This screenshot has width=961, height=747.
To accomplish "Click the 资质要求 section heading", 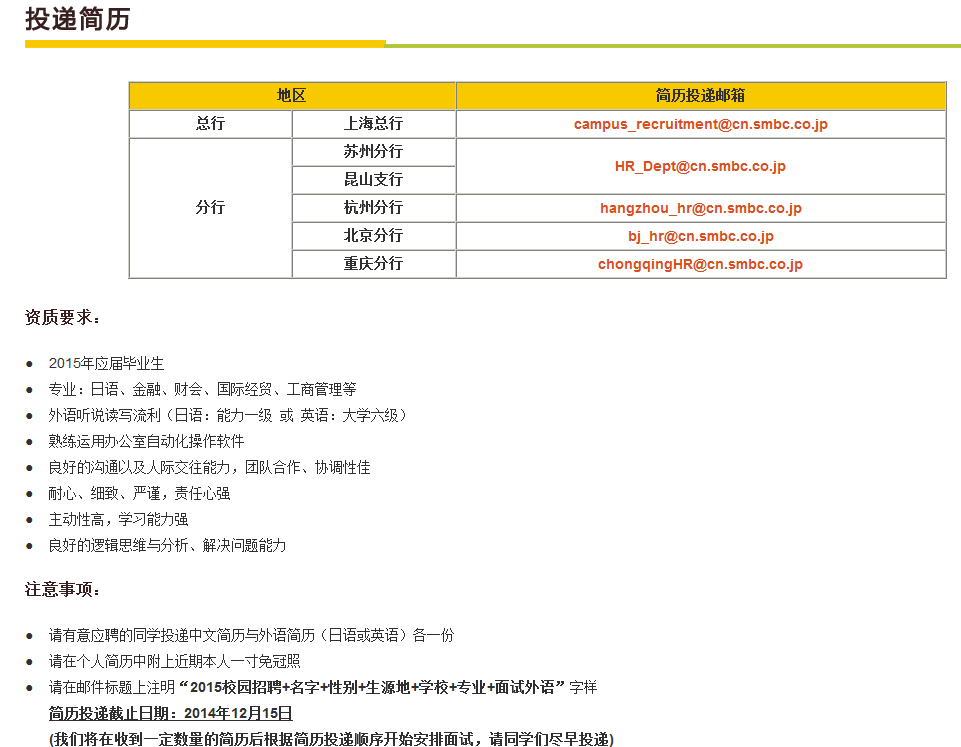I will [x=63, y=318].
